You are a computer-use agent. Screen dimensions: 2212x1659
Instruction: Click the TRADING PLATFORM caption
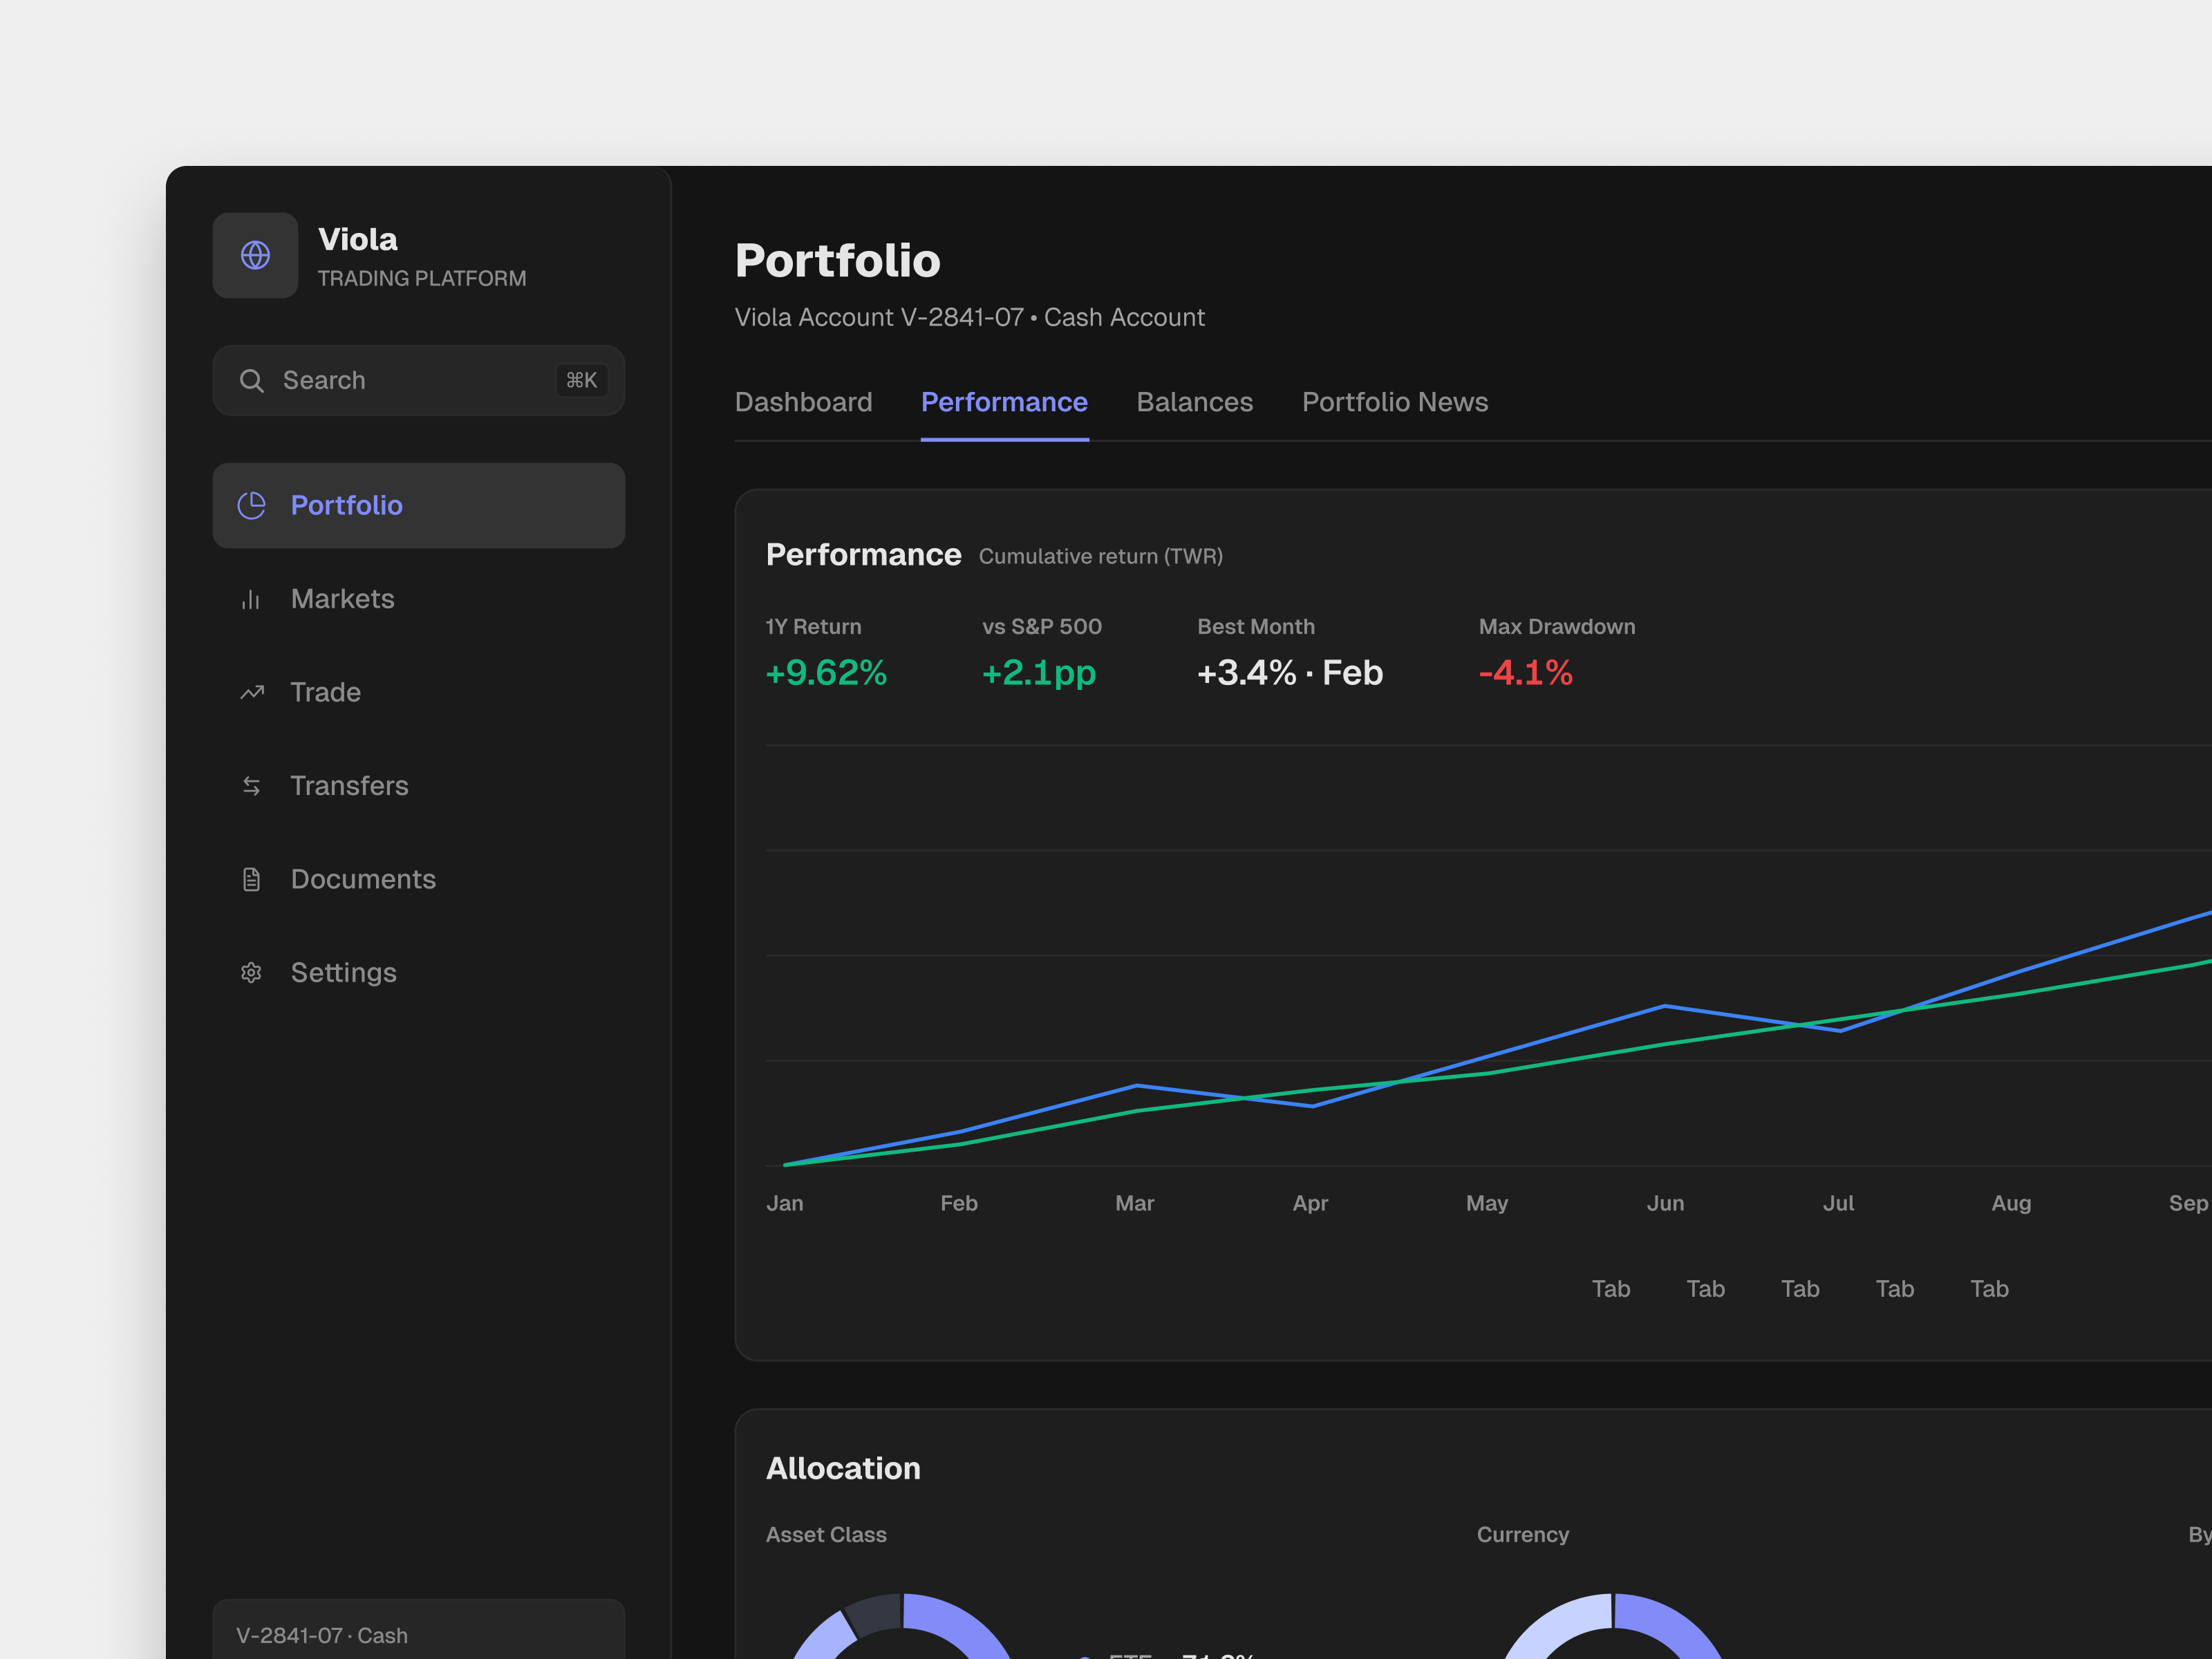(x=422, y=278)
